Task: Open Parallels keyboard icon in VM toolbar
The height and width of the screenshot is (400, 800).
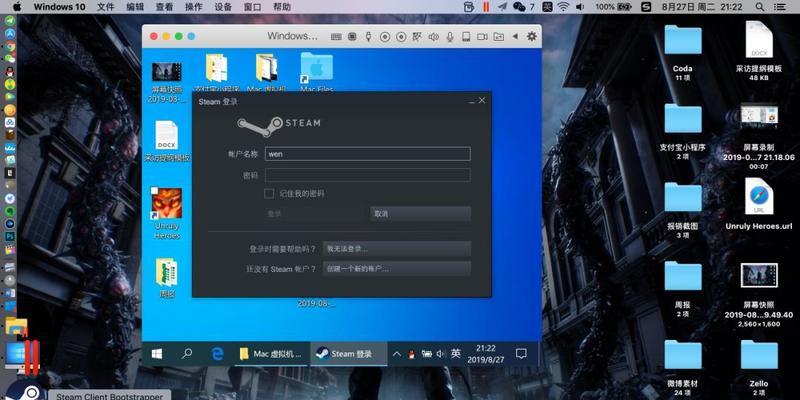Action: point(336,37)
